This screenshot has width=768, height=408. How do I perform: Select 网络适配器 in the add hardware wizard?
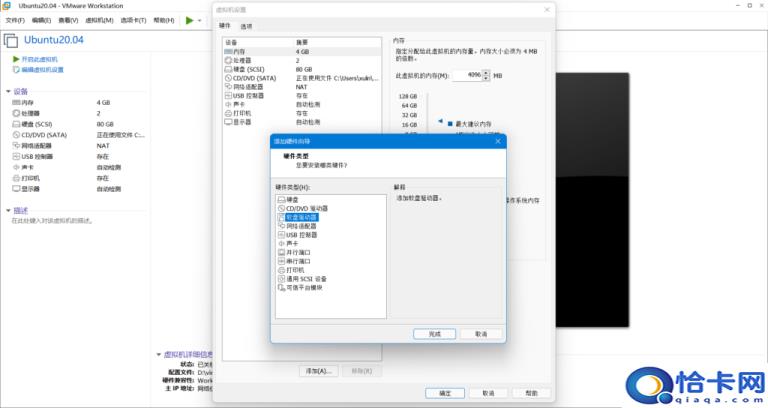pyautogui.click(x=297, y=226)
